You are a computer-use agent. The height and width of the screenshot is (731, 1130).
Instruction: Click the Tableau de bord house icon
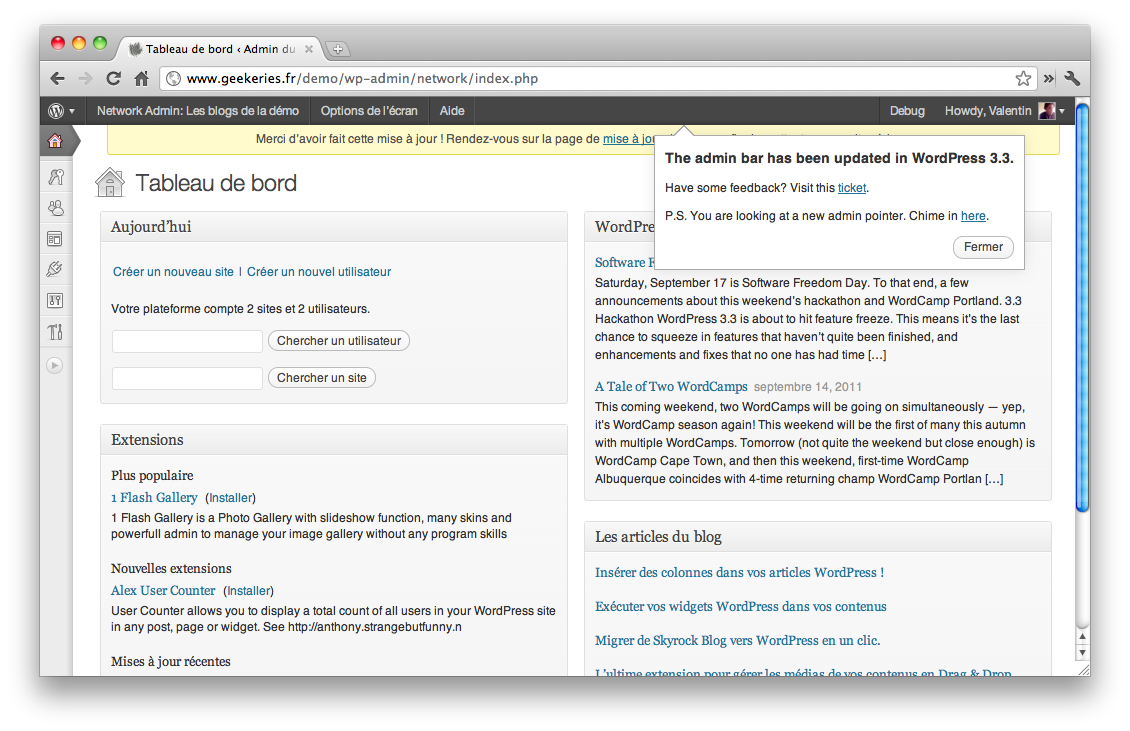click(110, 182)
